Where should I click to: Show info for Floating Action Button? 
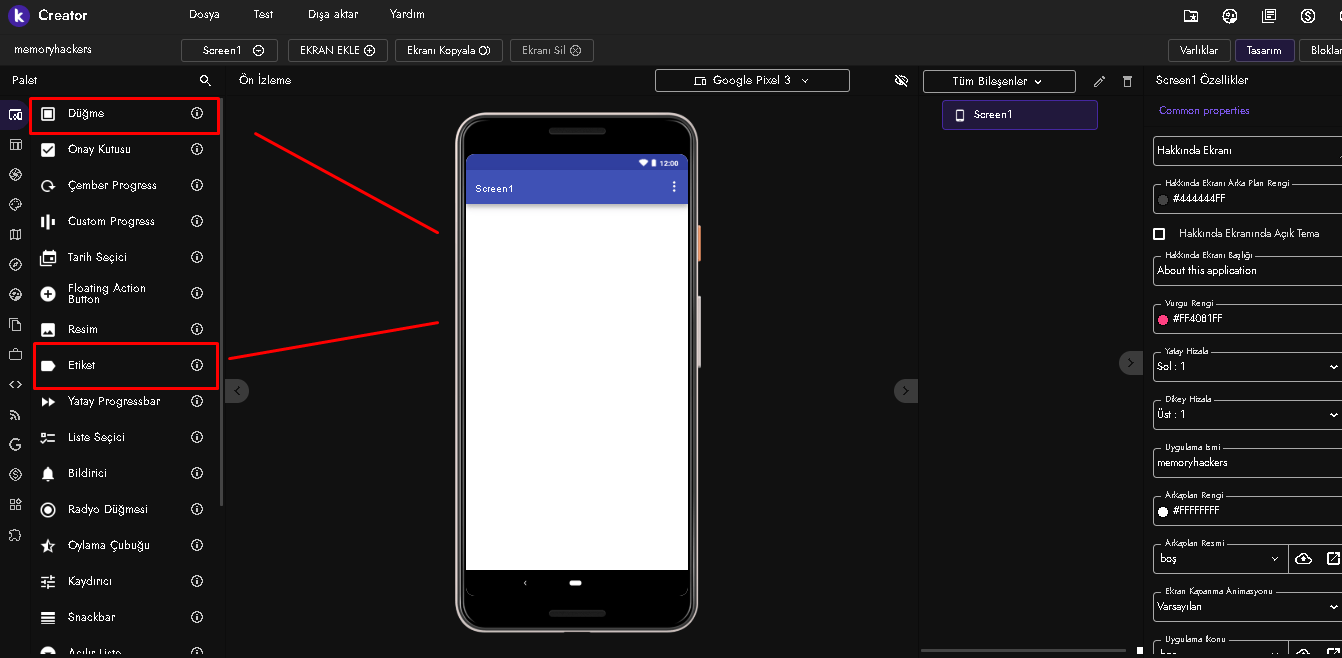pos(197,293)
